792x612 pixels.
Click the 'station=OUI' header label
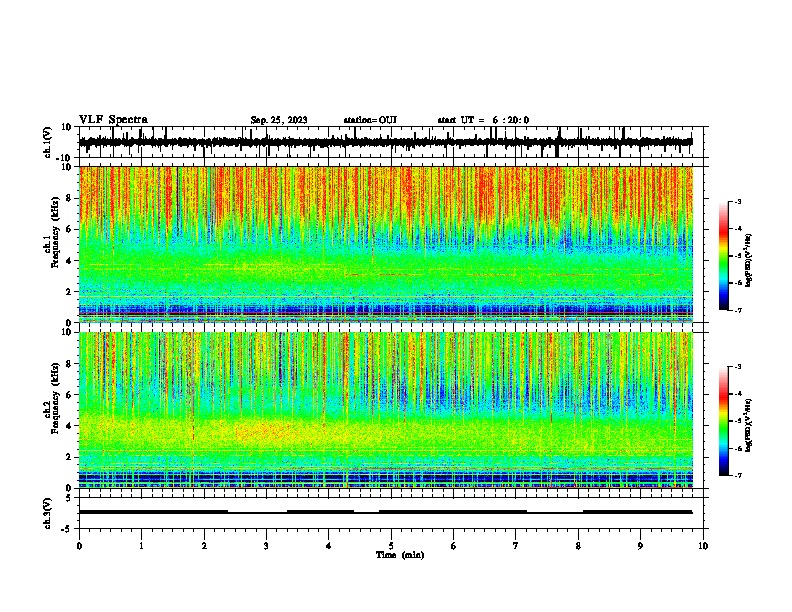pyautogui.click(x=370, y=120)
